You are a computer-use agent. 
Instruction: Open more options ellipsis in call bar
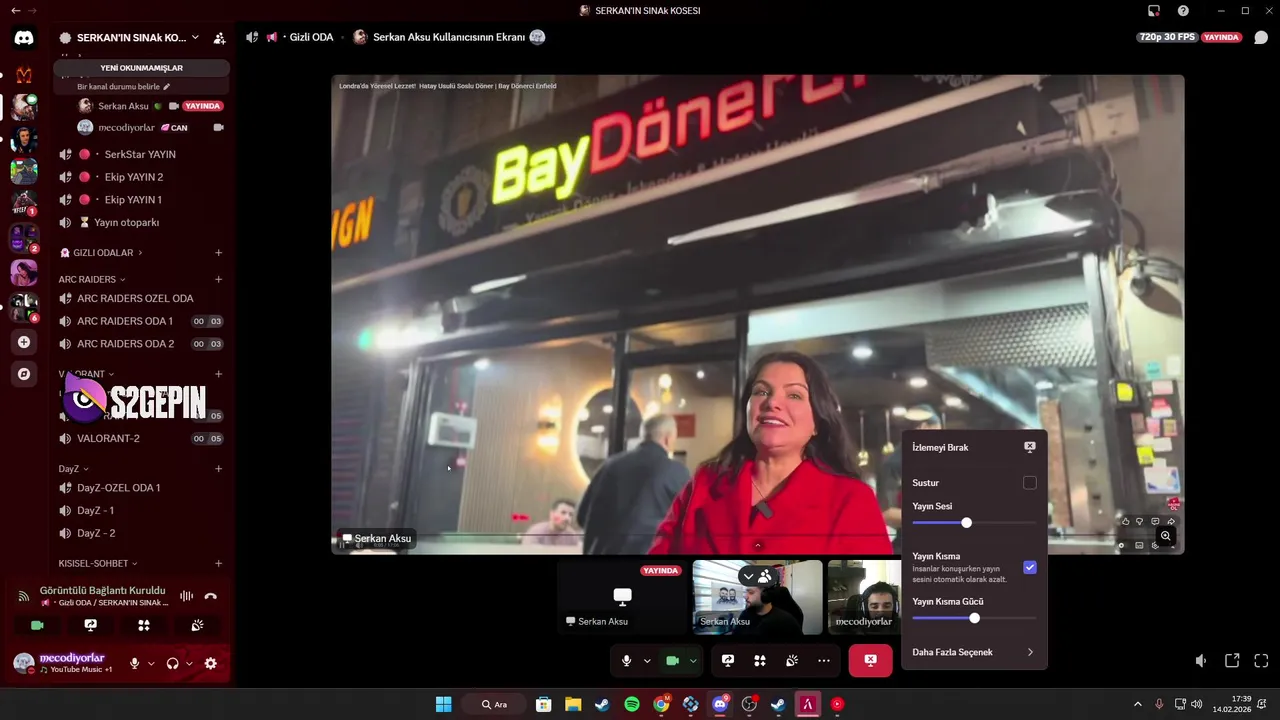click(x=824, y=660)
